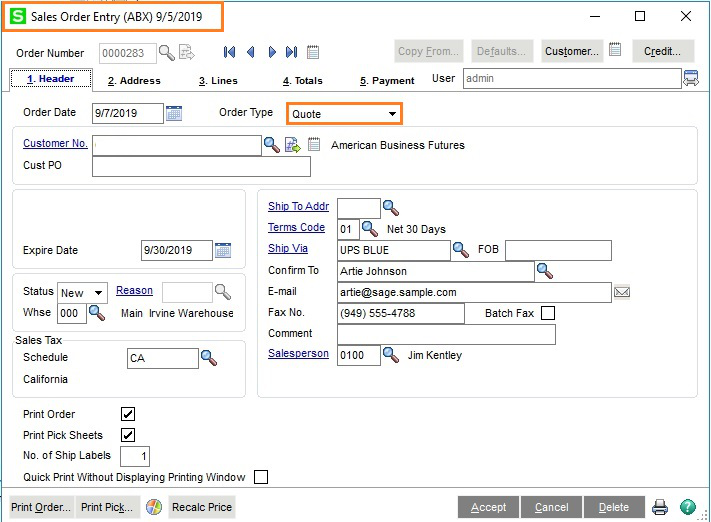Screen dimensions: 711x522
Task: Click the Reason lookup magnifier
Action: click(223, 292)
